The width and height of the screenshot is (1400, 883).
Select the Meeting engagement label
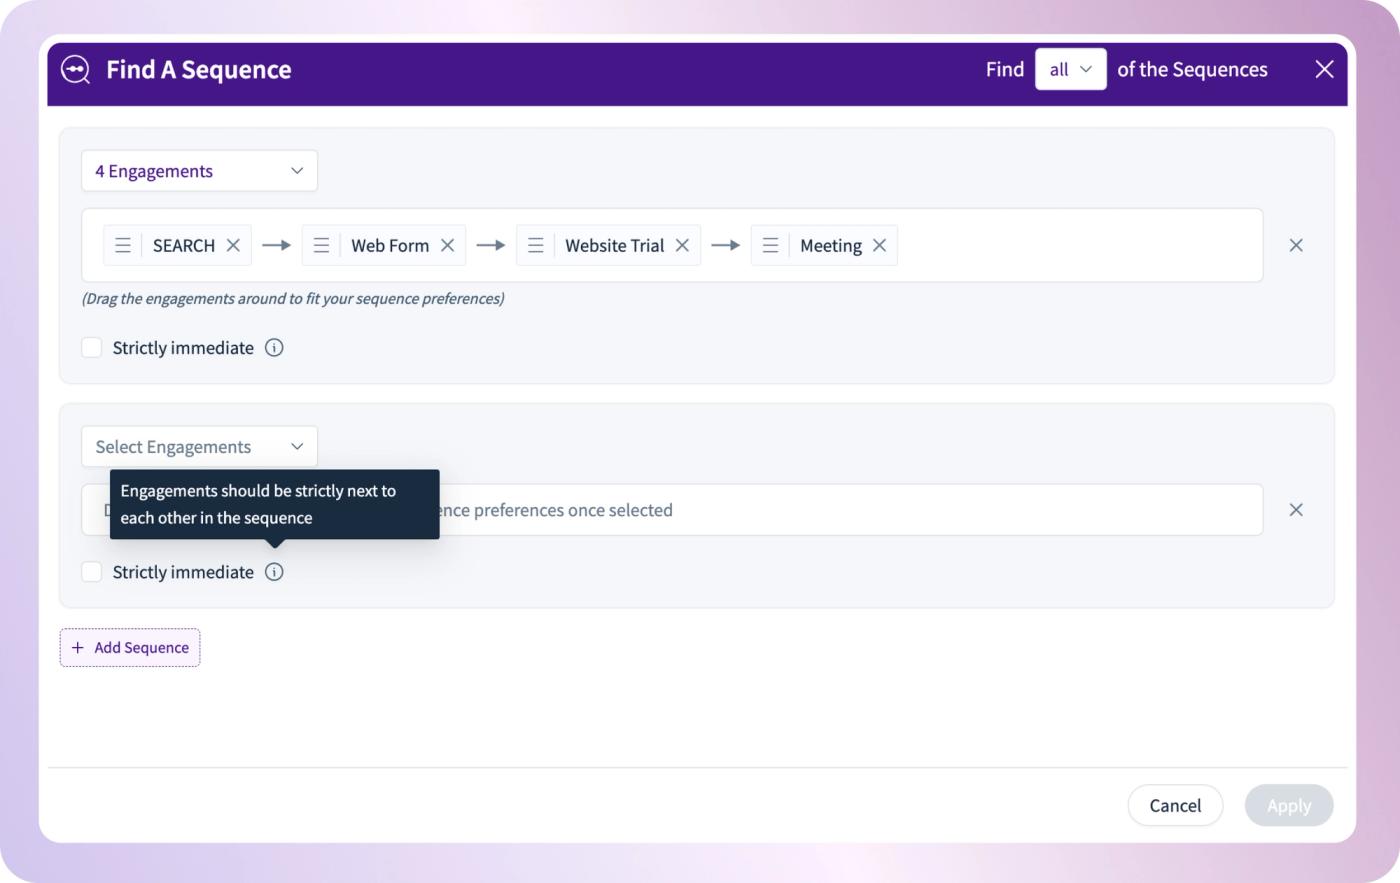pos(831,245)
